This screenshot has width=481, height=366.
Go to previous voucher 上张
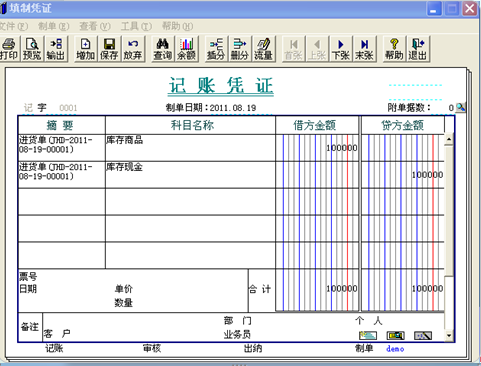(x=317, y=49)
